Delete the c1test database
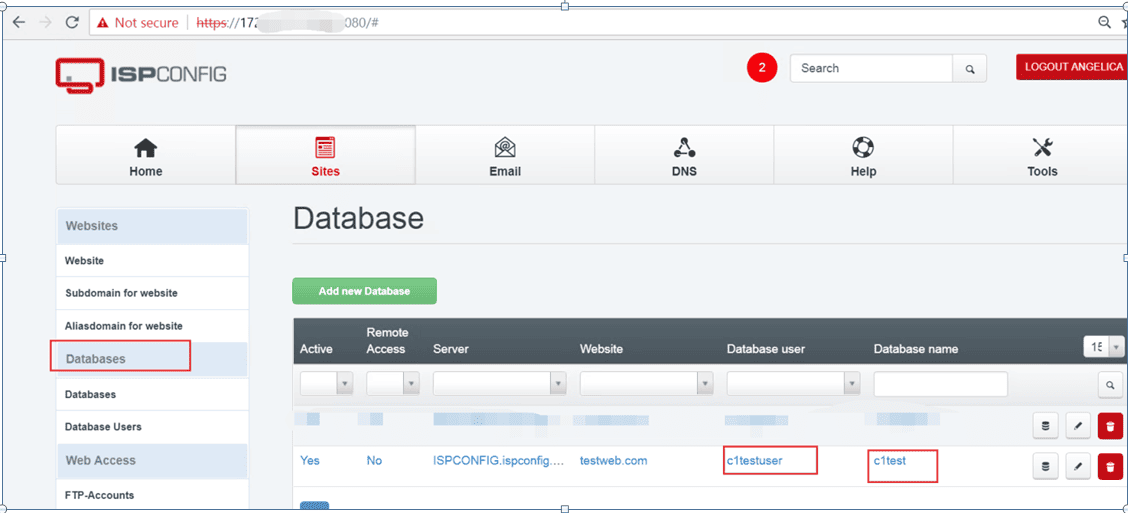This screenshot has height=513, width=1128. [x=1110, y=466]
